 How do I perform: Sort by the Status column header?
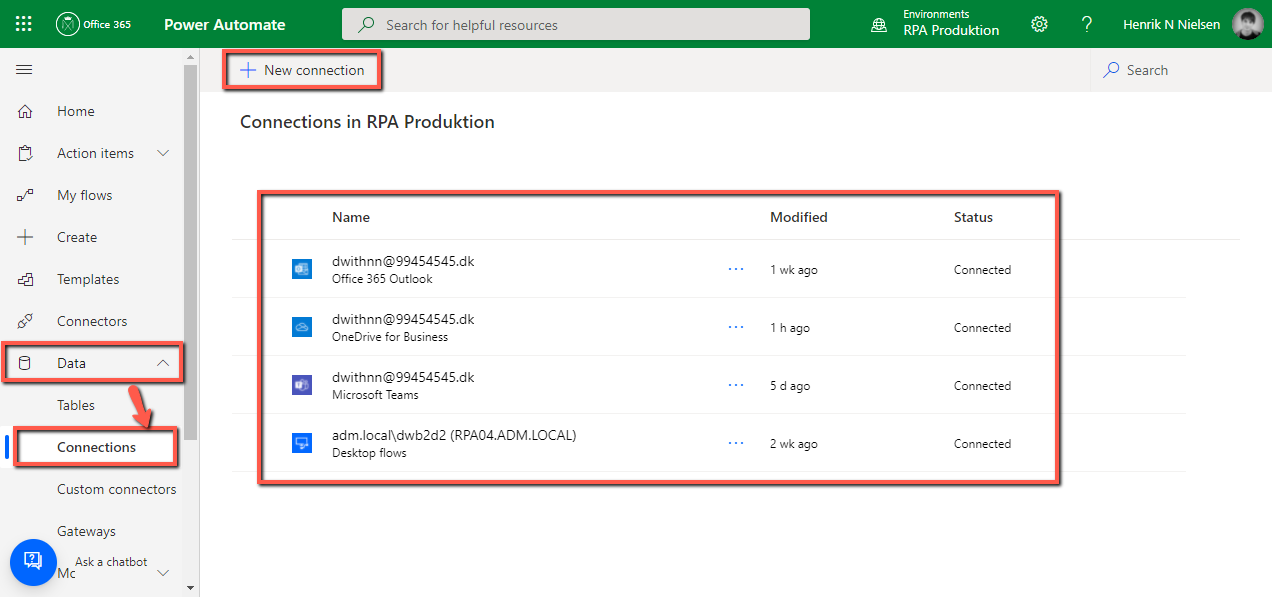974,217
